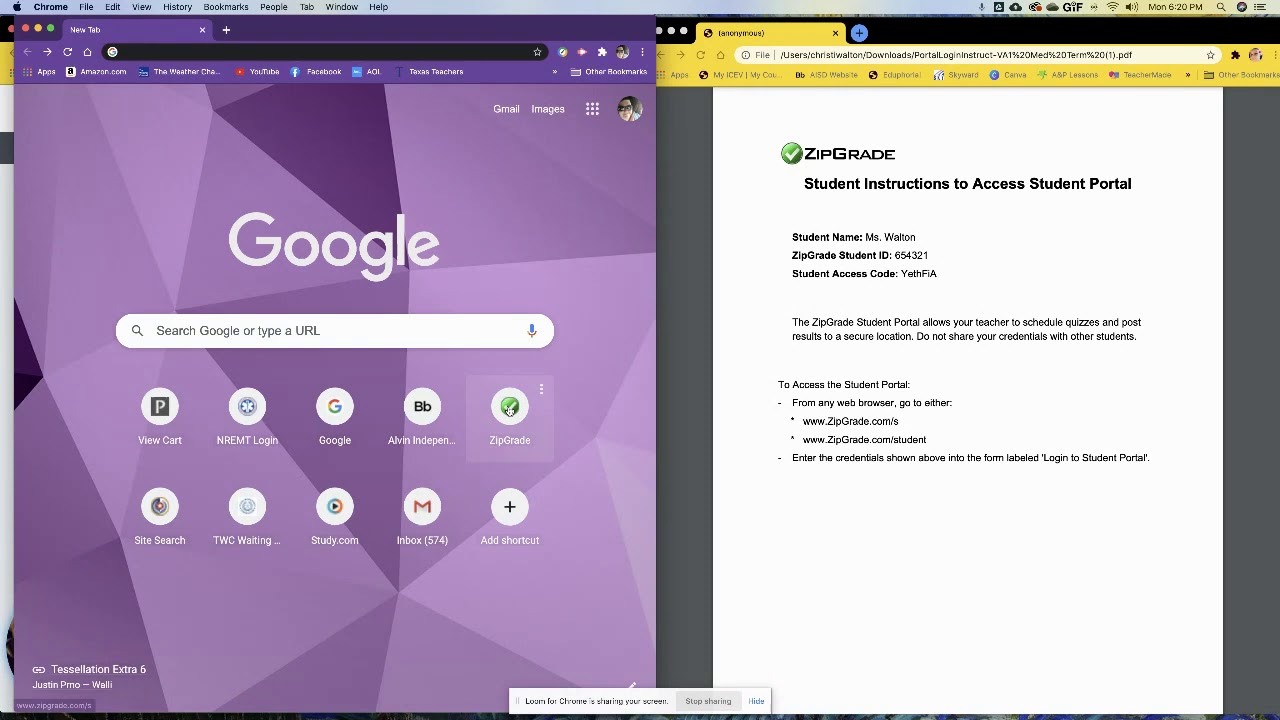Image resolution: width=1280 pixels, height=720 pixels.
Task: Bookmark this tab with the star in the purple window
Action: [537, 52]
